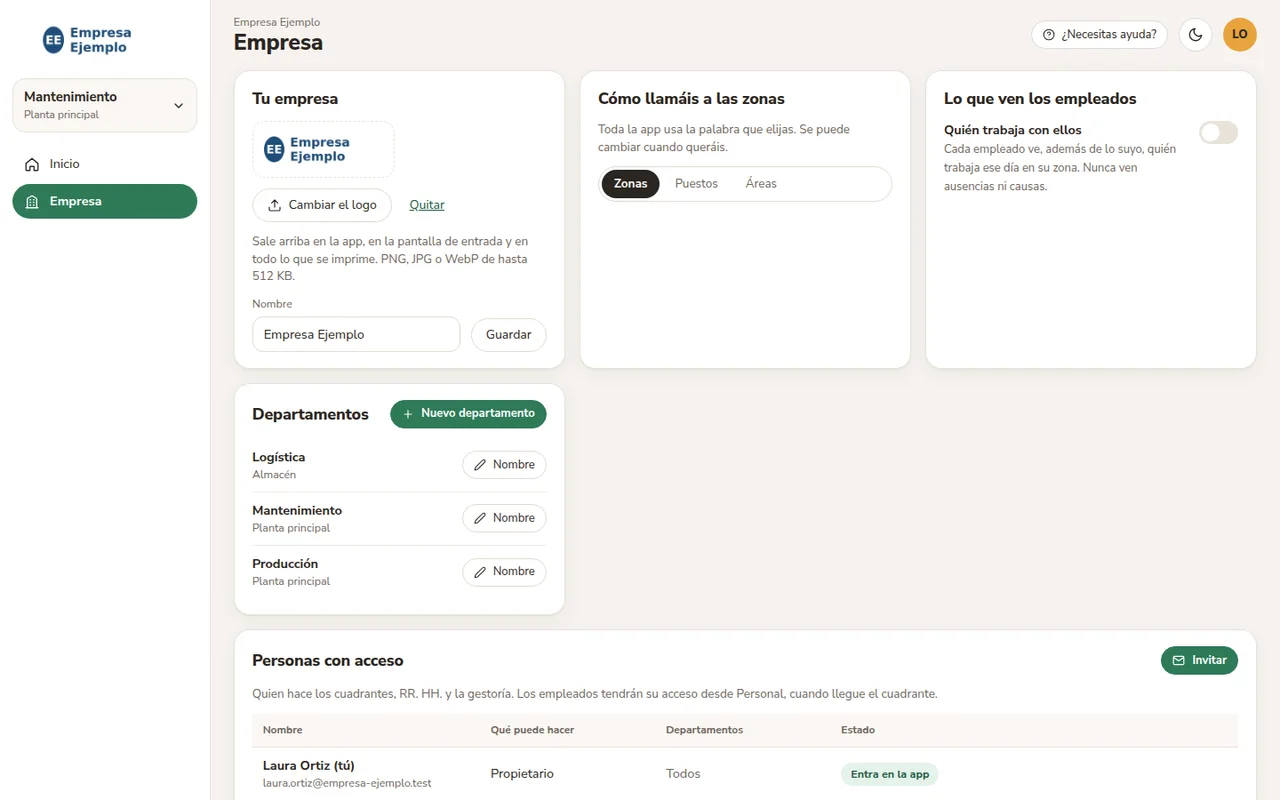Click the upload icon on Cambiar el logo

[x=275, y=205]
